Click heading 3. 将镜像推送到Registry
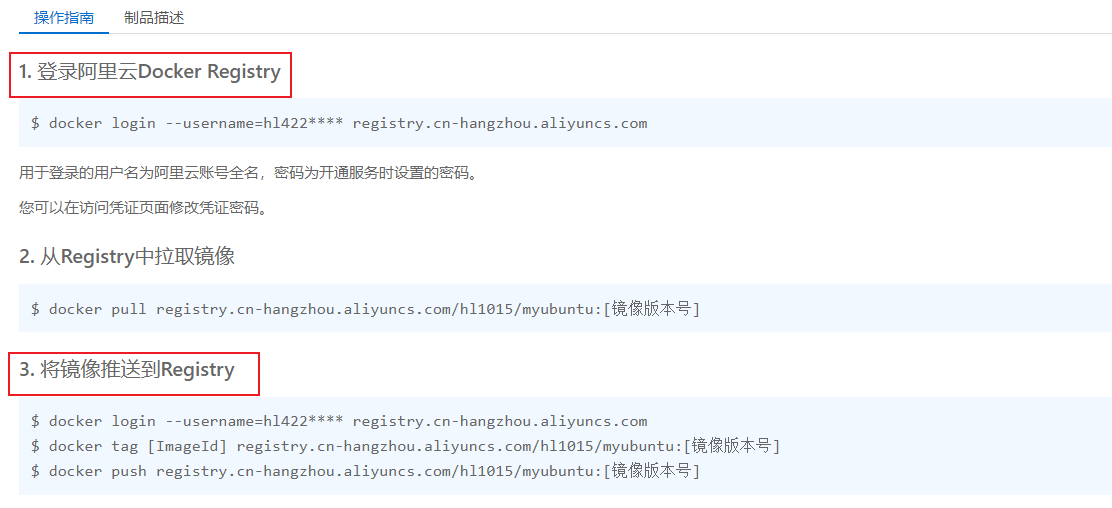 [x=127, y=370]
